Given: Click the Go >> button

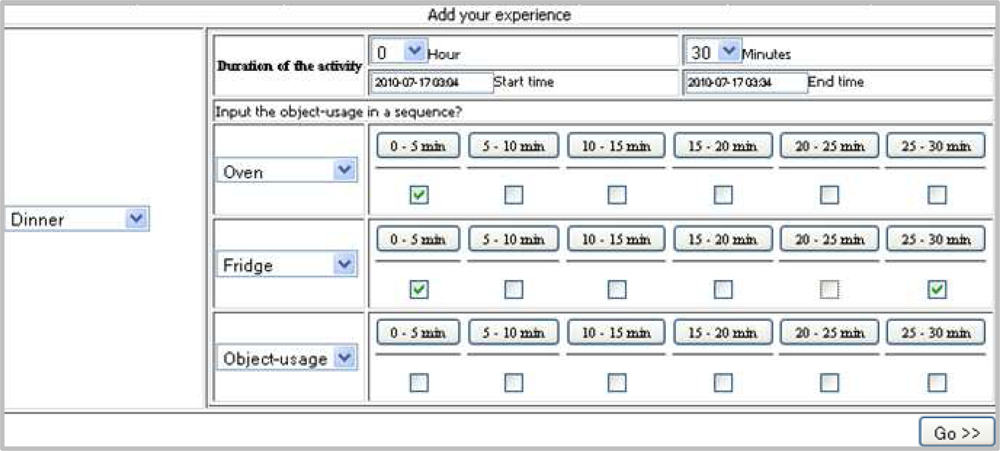Looking at the screenshot, I should tap(957, 432).
